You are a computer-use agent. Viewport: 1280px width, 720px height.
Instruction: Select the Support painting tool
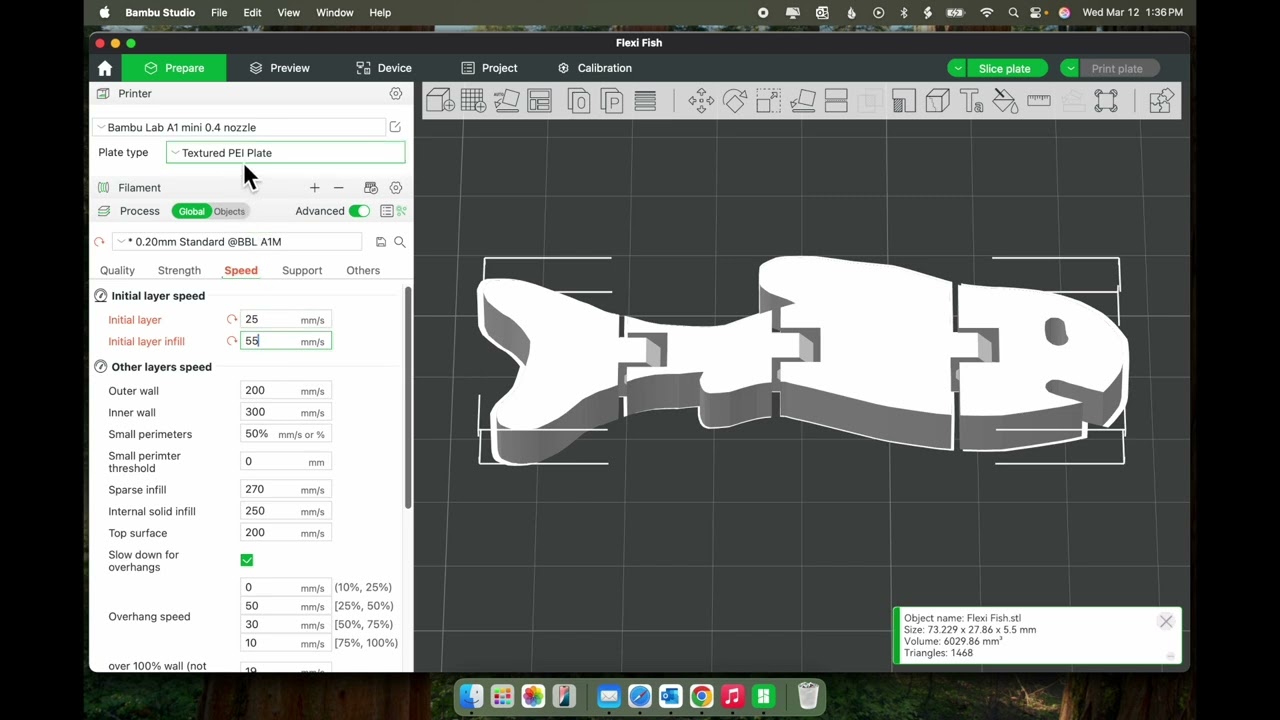[x=904, y=100]
